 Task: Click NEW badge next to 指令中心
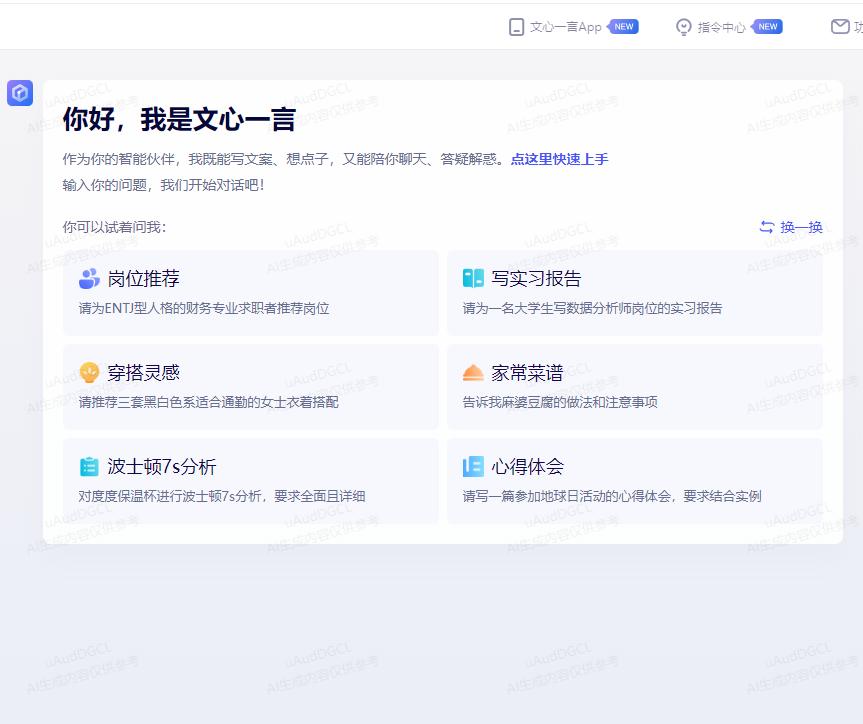(767, 26)
